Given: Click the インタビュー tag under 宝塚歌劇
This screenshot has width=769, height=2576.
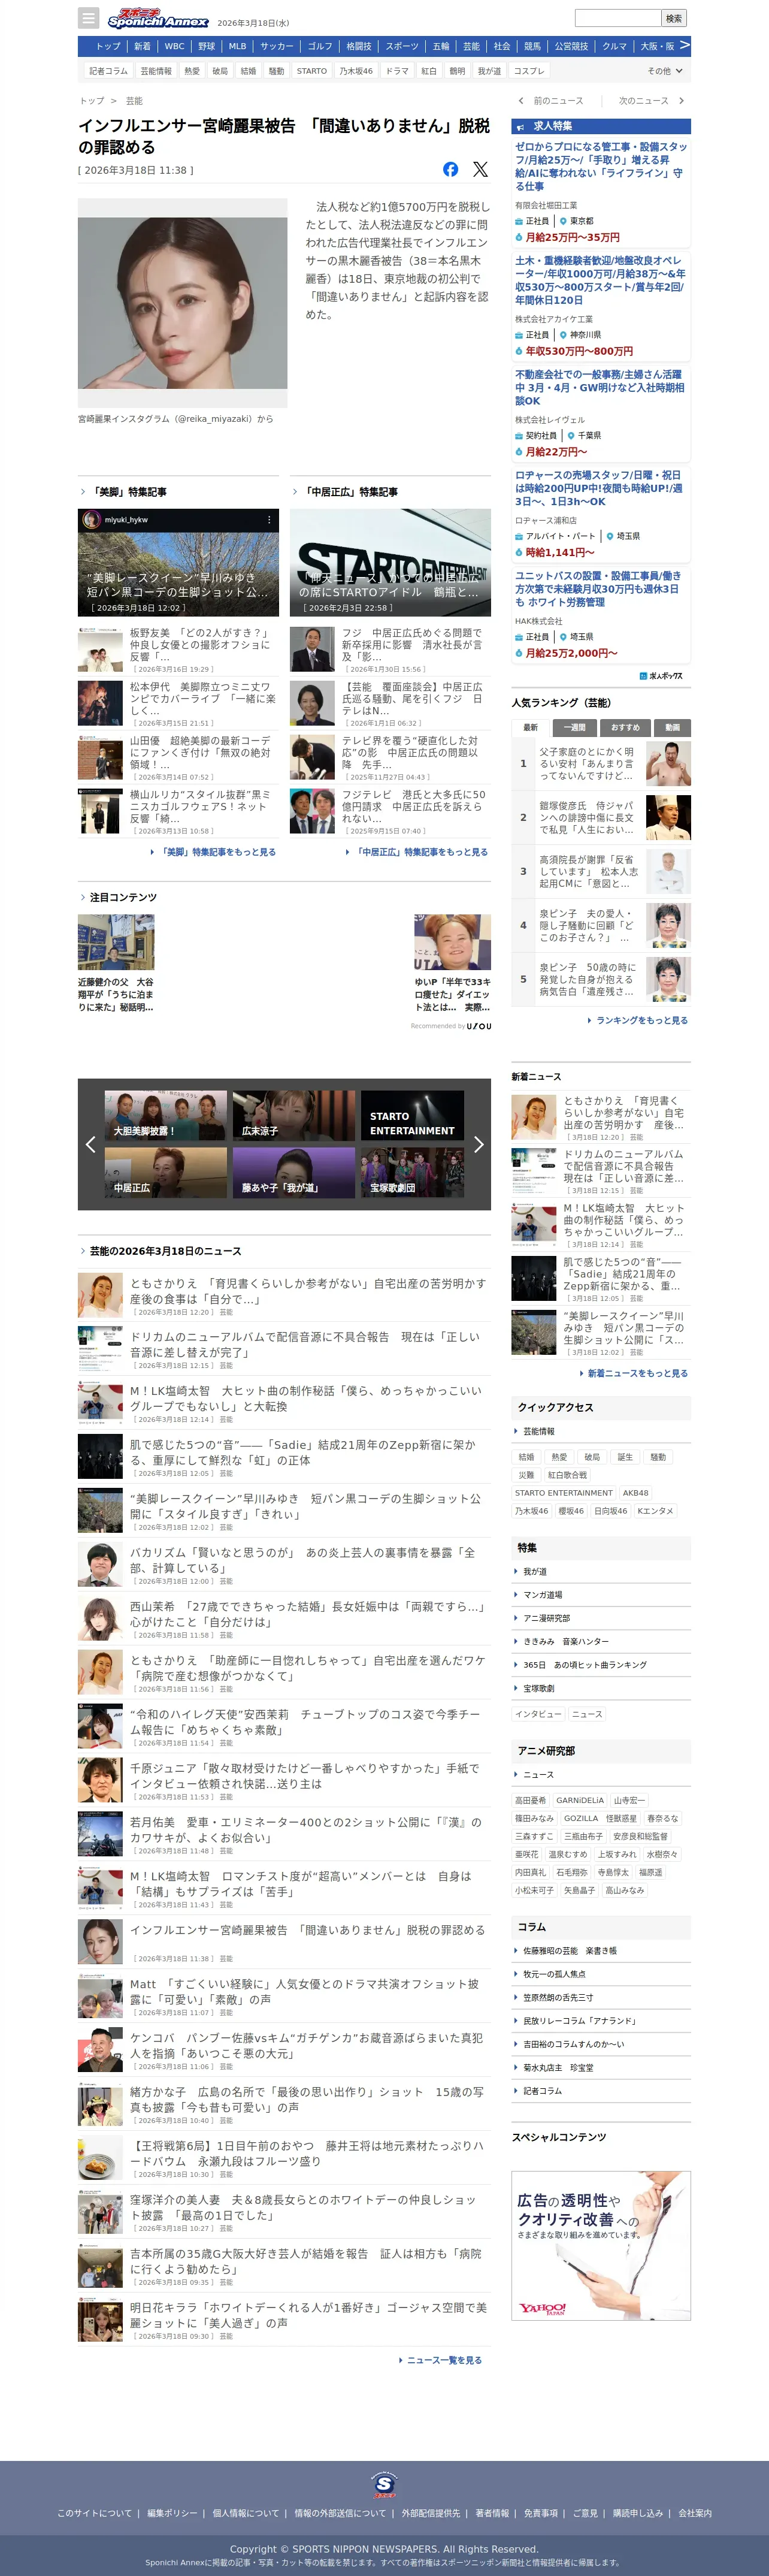Looking at the screenshot, I should click(x=538, y=1714).
